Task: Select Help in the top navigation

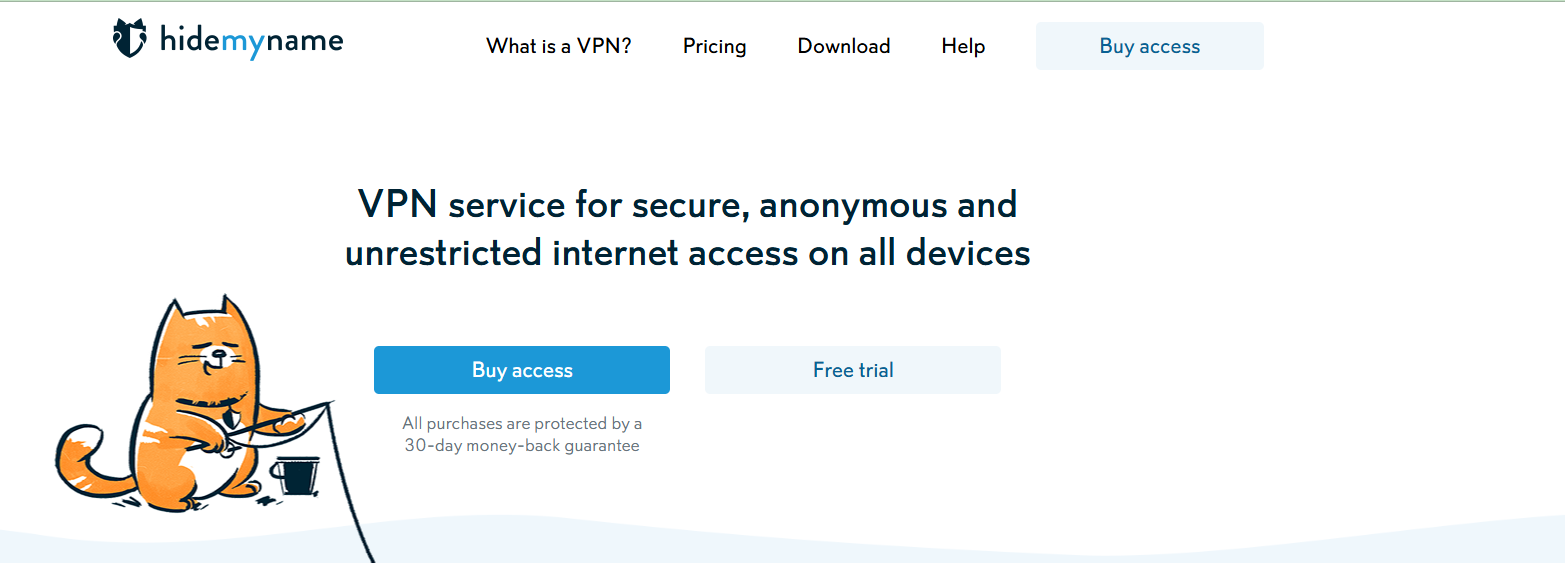Action: (x=963, y=46)
